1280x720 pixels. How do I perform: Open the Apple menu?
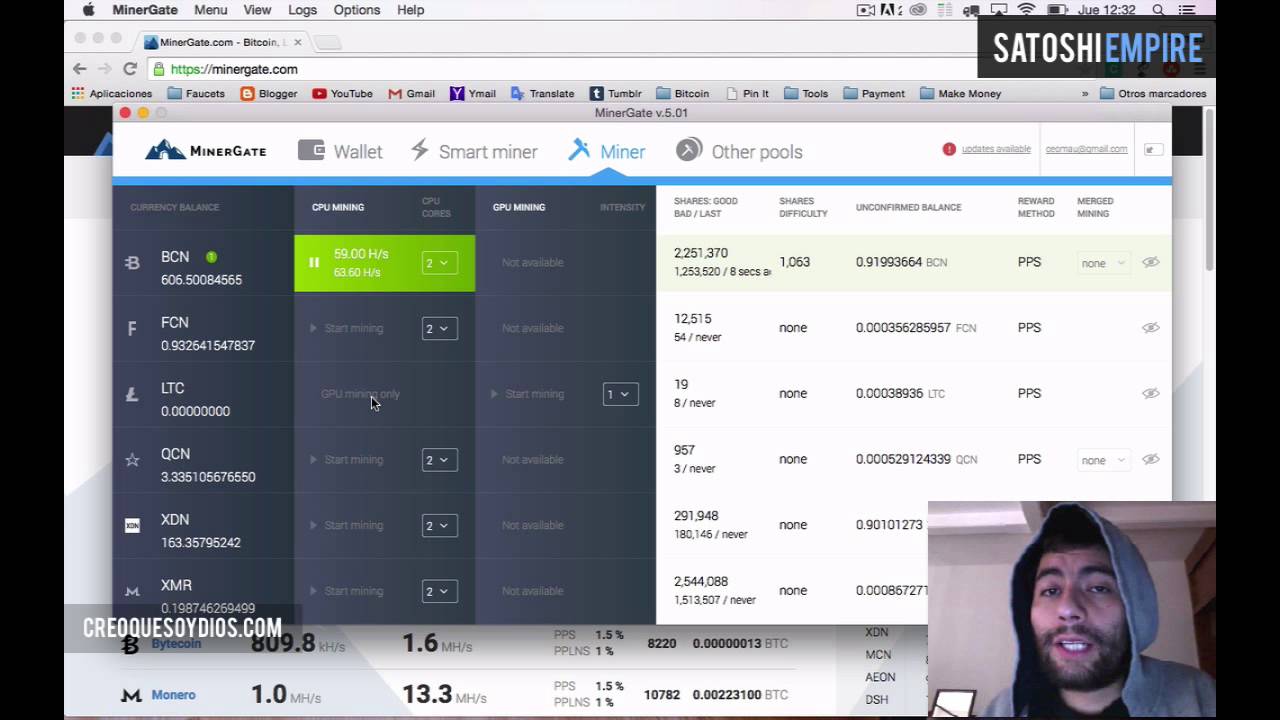click(88, 10)
